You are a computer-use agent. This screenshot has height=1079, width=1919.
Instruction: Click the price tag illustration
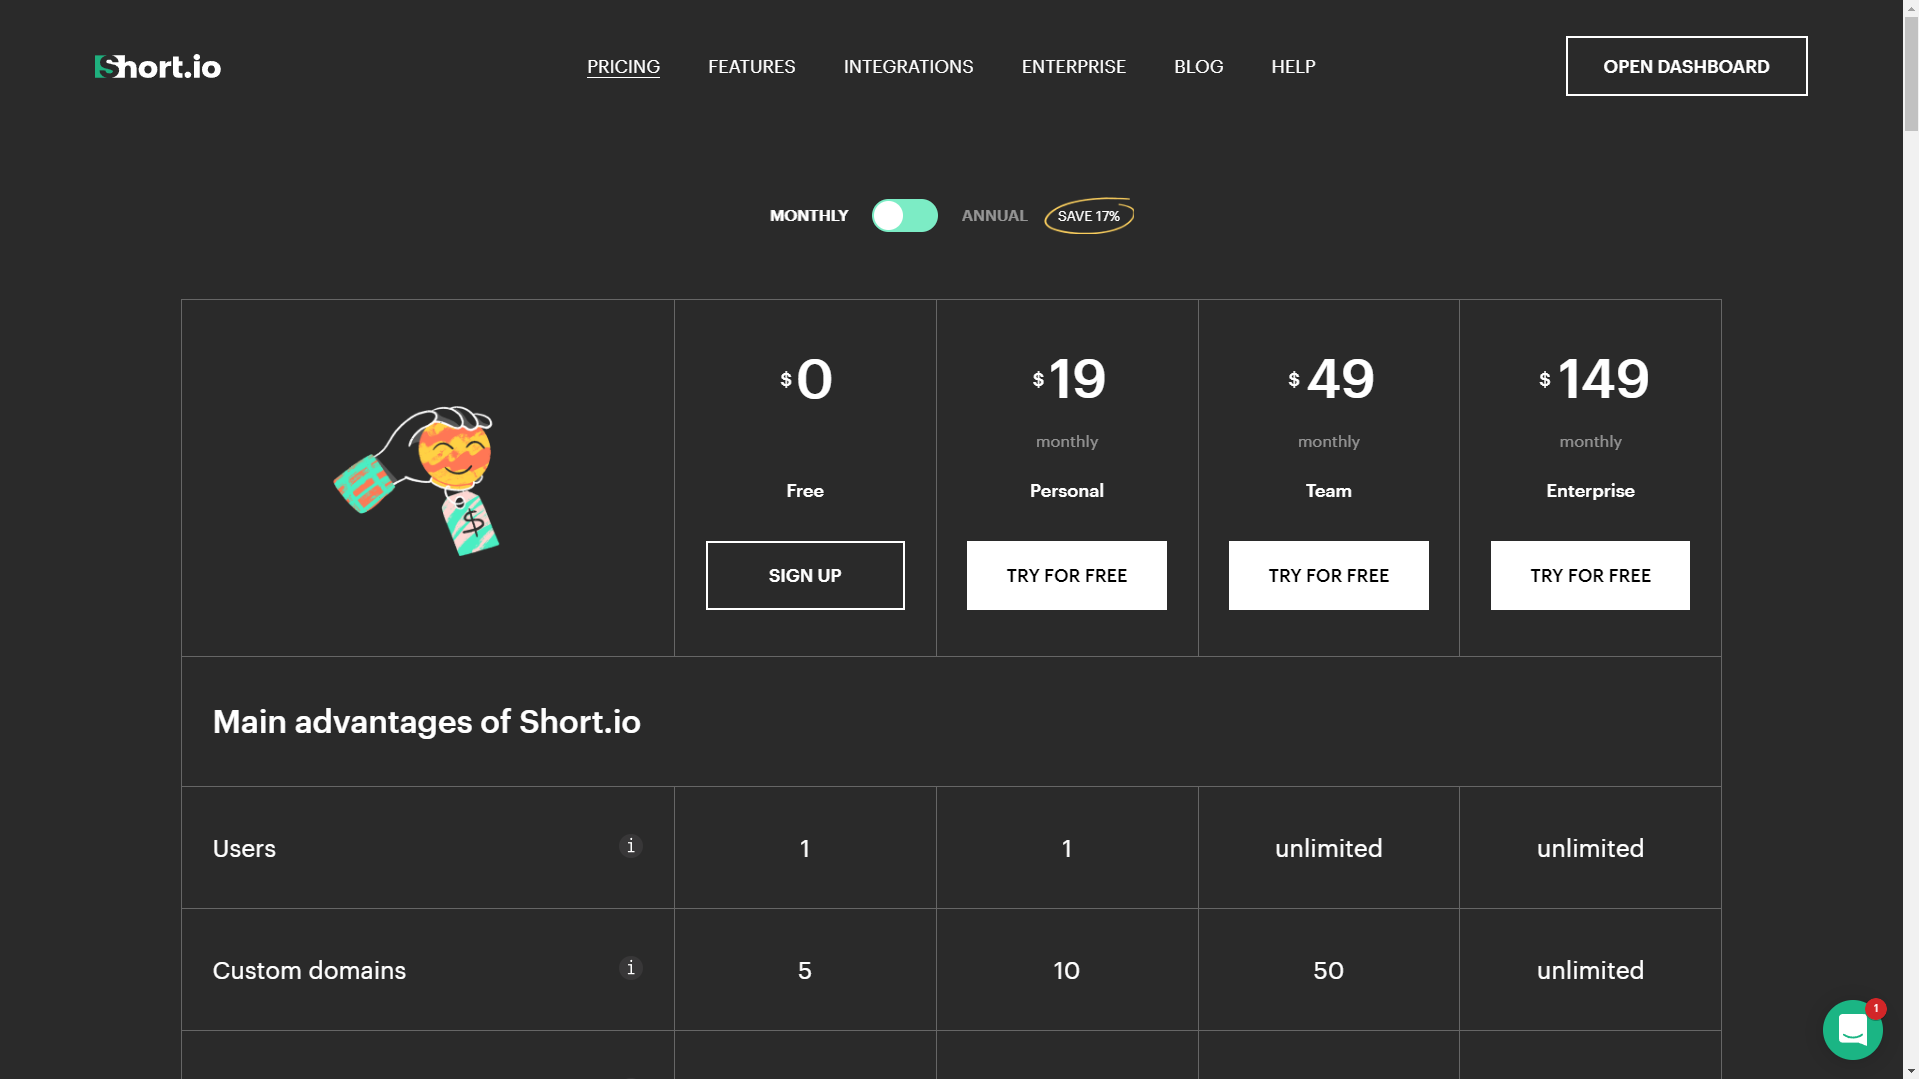(417, 480)
